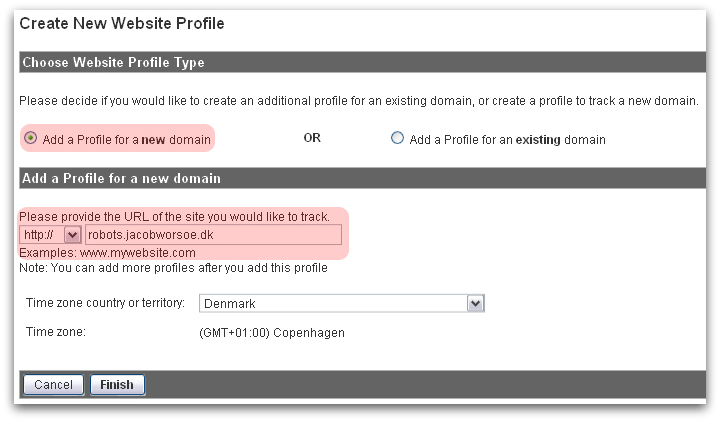This screenshot has height=422, width=720.
Task: Click the "Create New Website Profile" page heading
Action: (122, 22)
